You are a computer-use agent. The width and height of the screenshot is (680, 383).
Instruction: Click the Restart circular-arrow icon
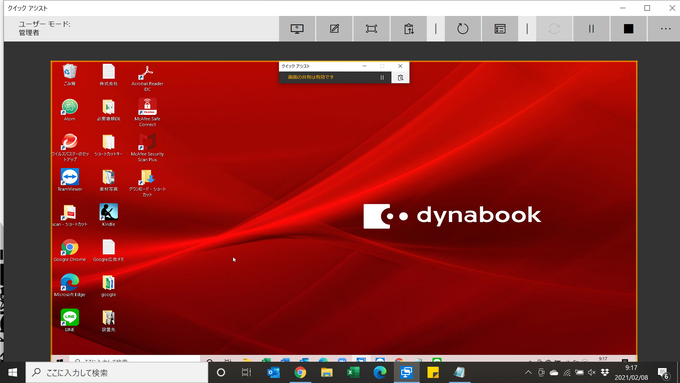pos(463,29)
